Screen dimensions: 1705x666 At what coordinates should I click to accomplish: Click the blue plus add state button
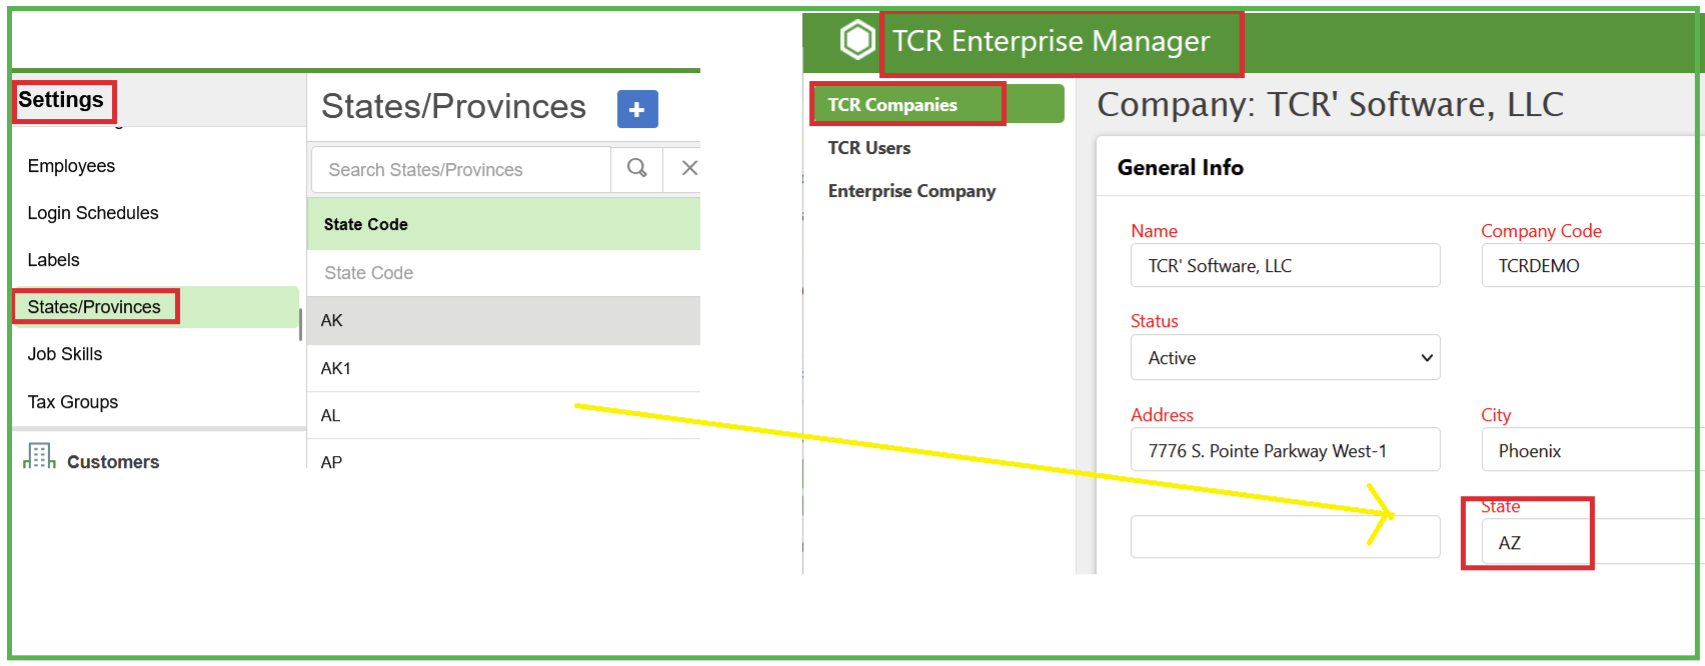[x=637, y=109]
